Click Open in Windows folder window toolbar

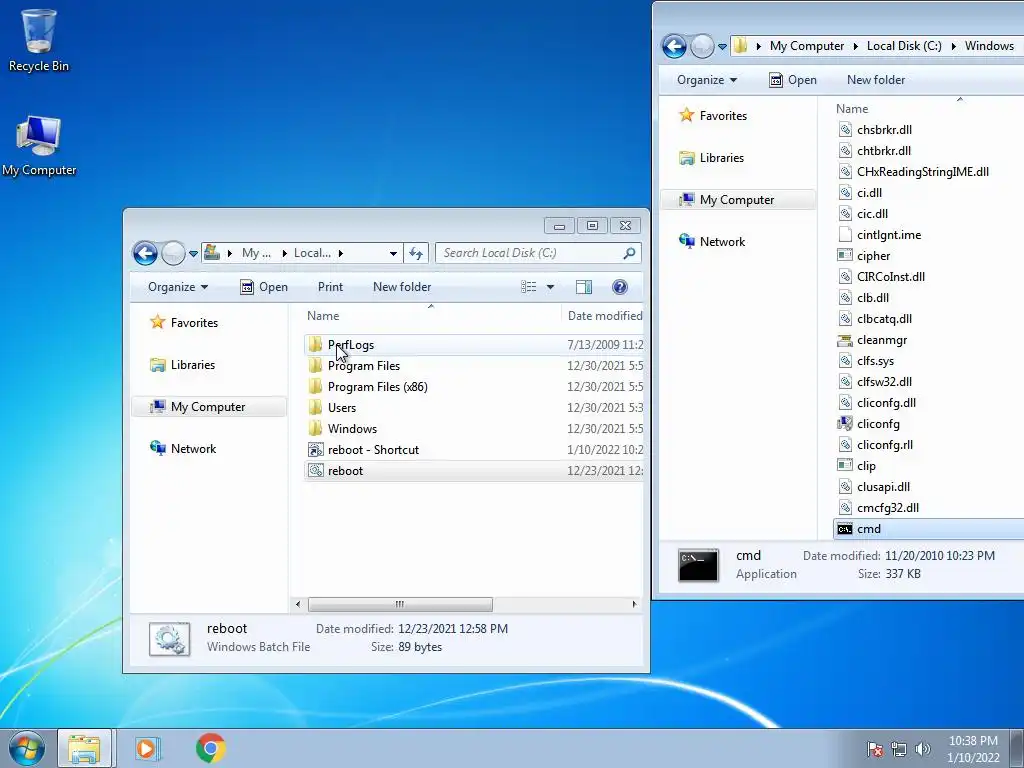click(x=793, y=80)
